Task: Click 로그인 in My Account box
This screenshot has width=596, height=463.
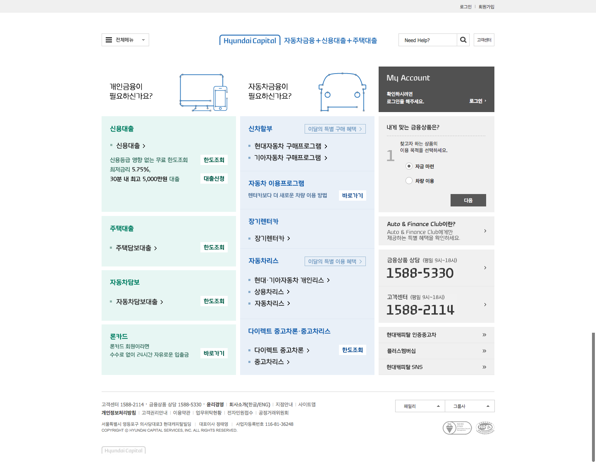Action: (x=477, y=101)
